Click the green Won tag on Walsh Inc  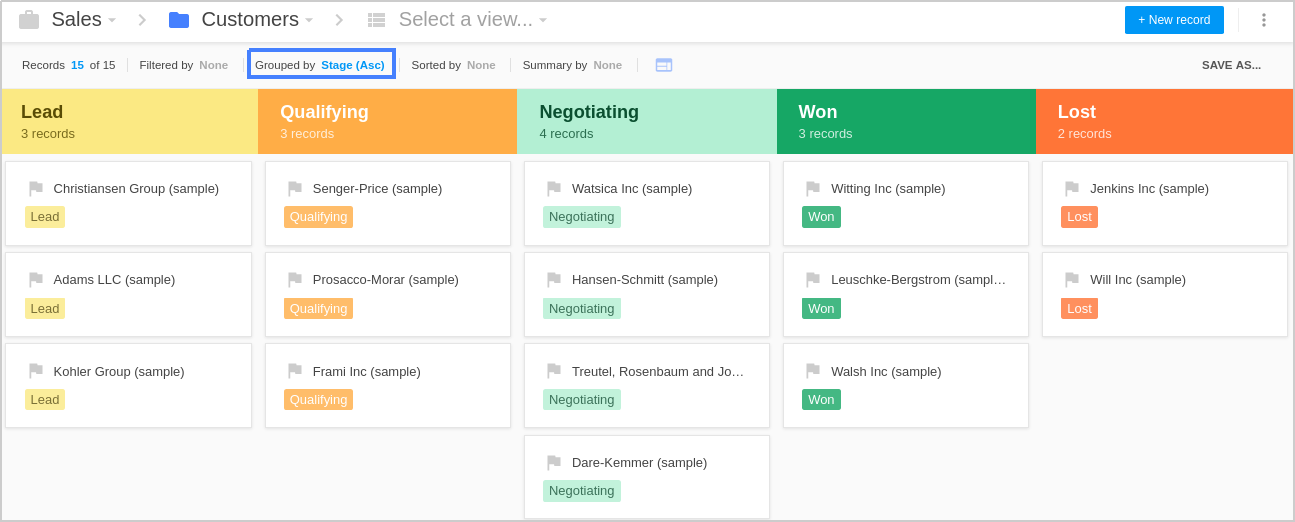pos(821,399)
